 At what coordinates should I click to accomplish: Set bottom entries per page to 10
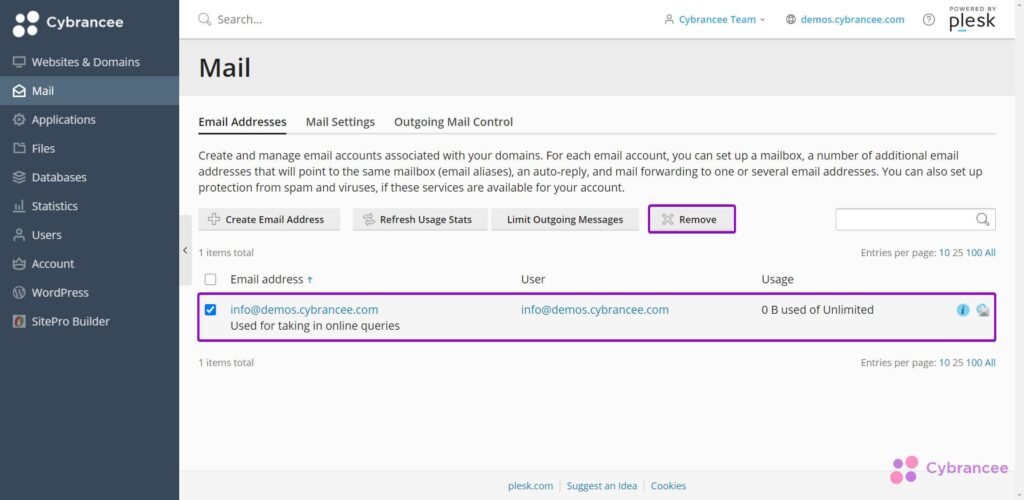[944, 362]
